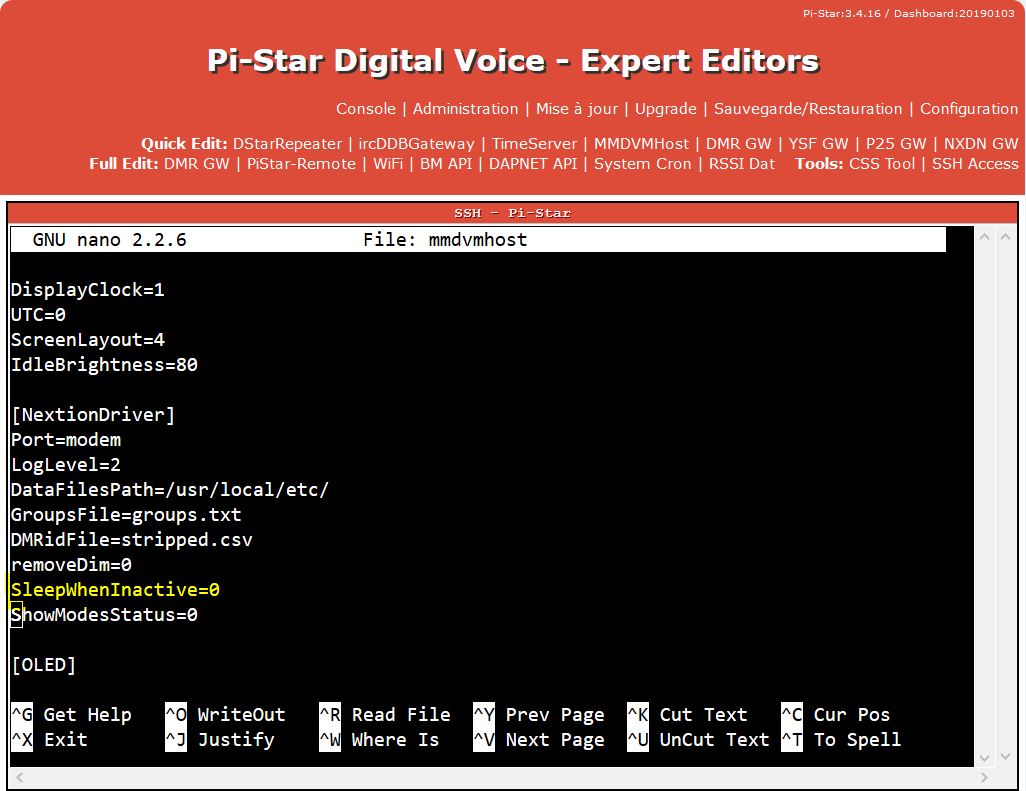Open DAPNET API editor
1026x791 pixels.
tap(533, 164)
